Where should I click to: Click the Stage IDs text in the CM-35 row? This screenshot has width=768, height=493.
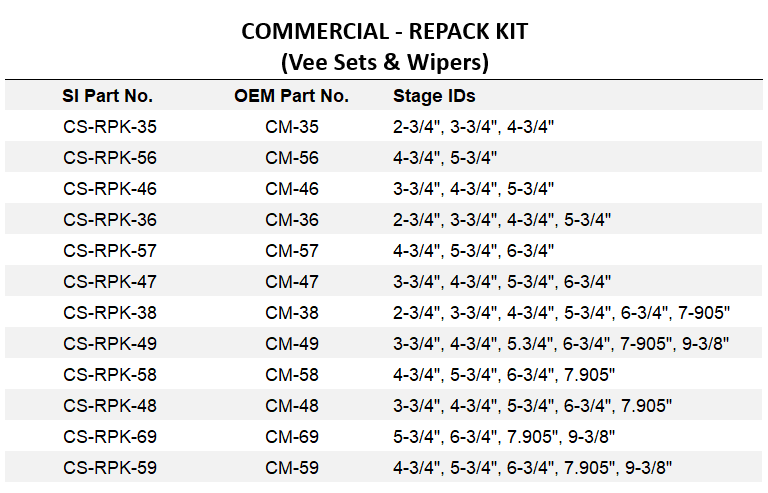[x=473, y=127]
